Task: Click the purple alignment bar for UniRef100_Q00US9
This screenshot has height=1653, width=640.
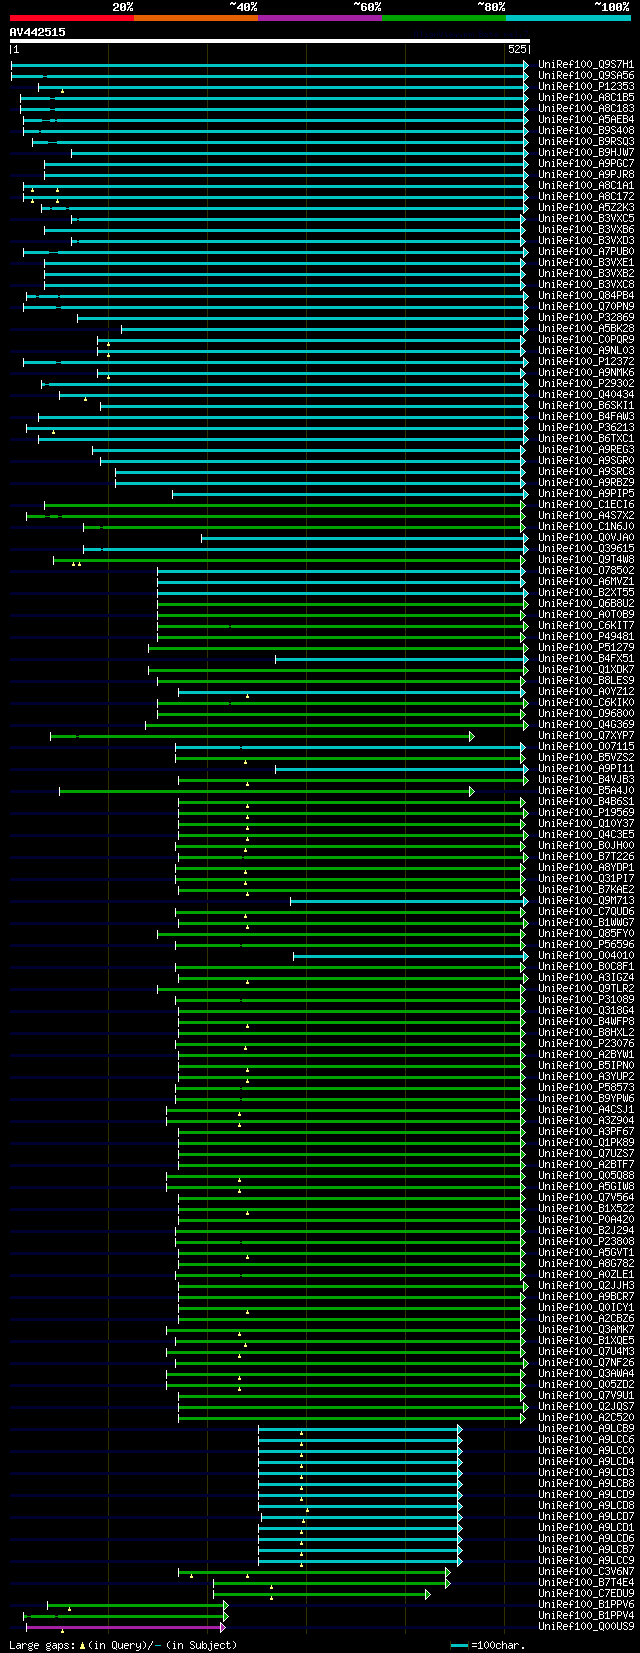Action: (x=125, y=1627)
